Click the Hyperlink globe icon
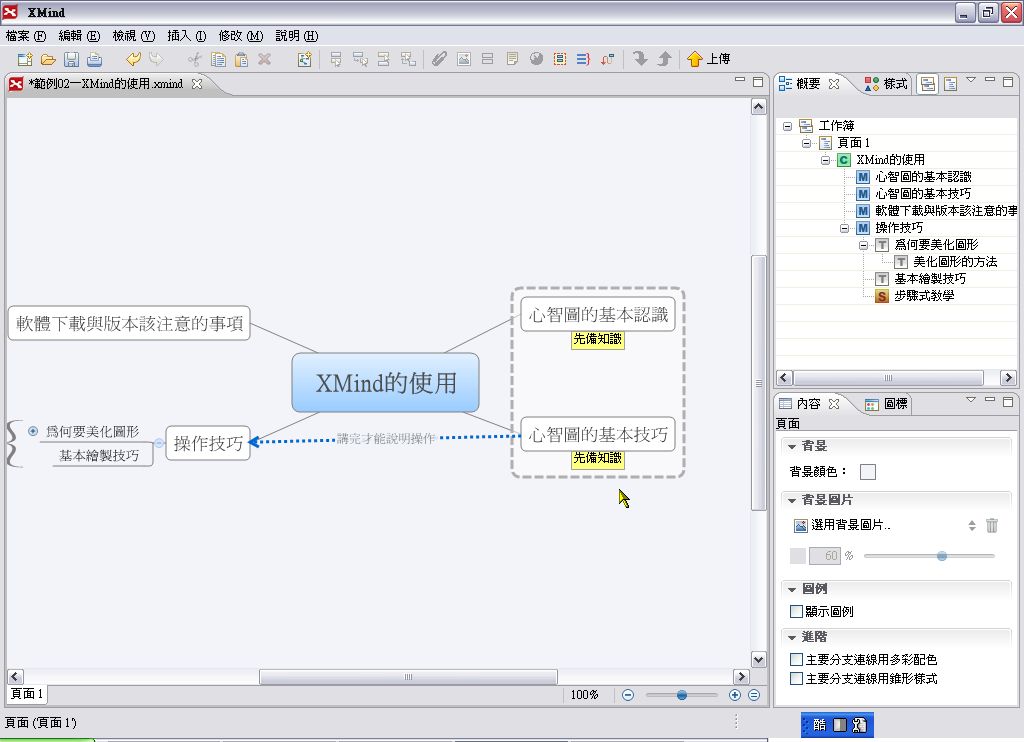Viewport: 1024px width, 742px height. [x=536, y=59]
